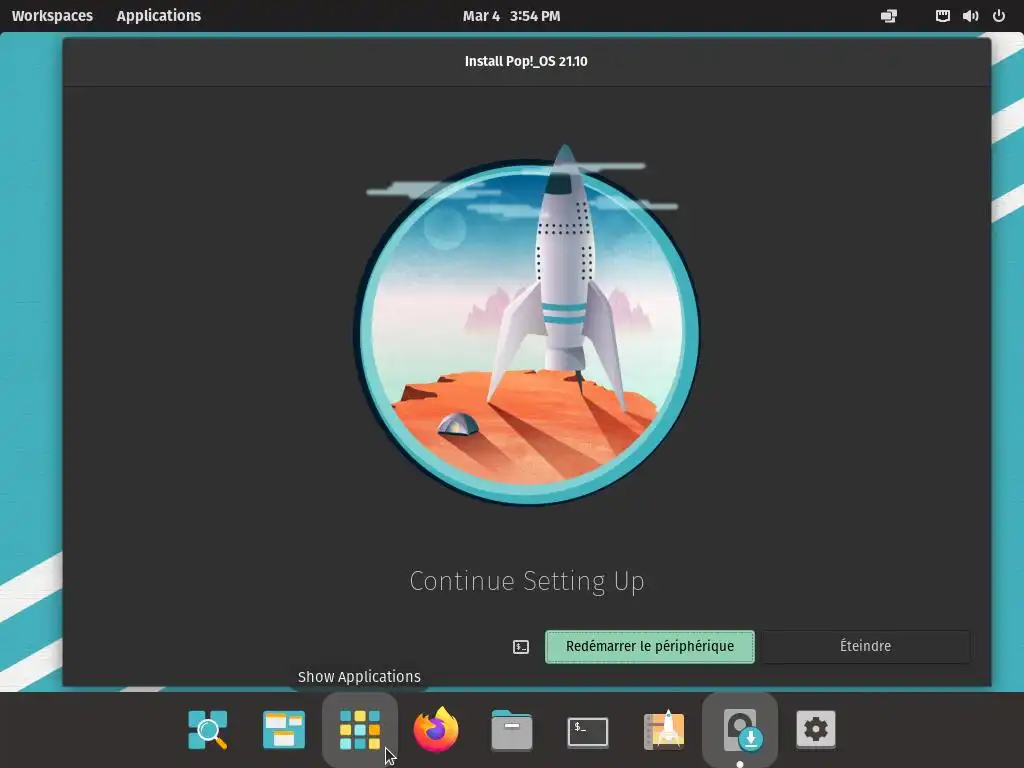The image size is (1024, 768).
Task: Click the volume speaker icon
Action: [970, 16]
